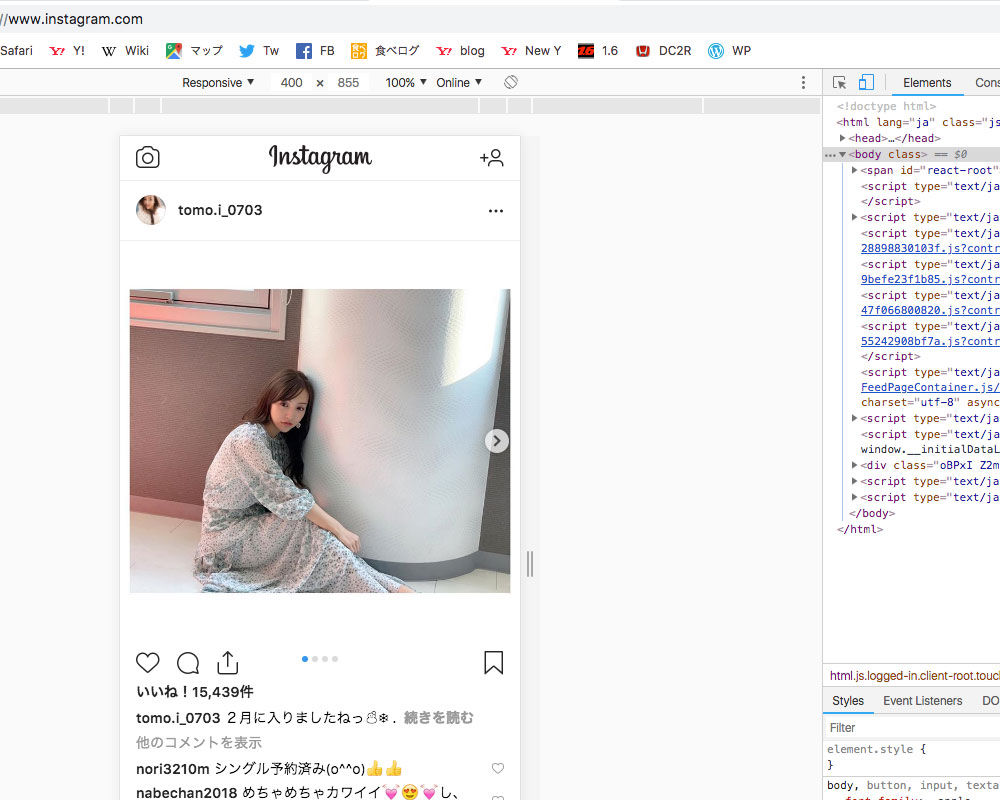Open the DC2R bookmark

[663, 50]
